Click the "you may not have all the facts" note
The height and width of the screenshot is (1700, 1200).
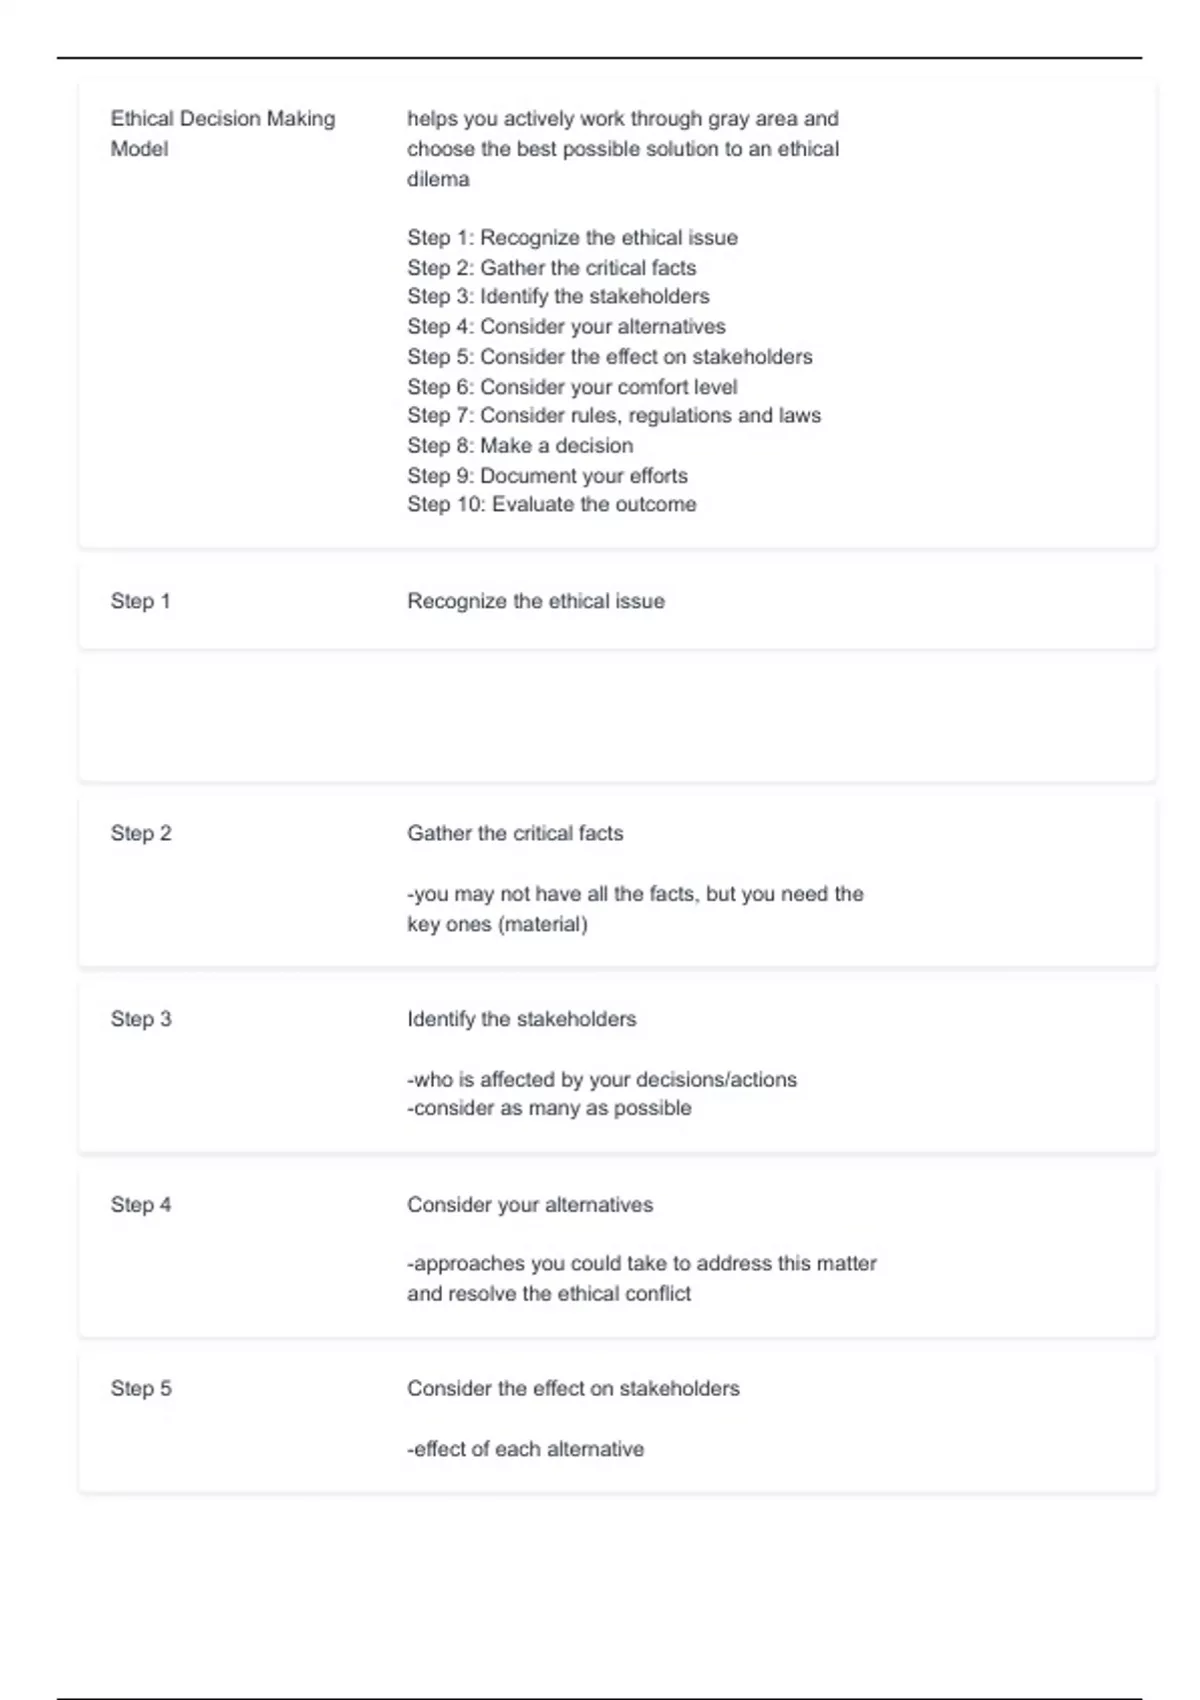pos(634,908)
